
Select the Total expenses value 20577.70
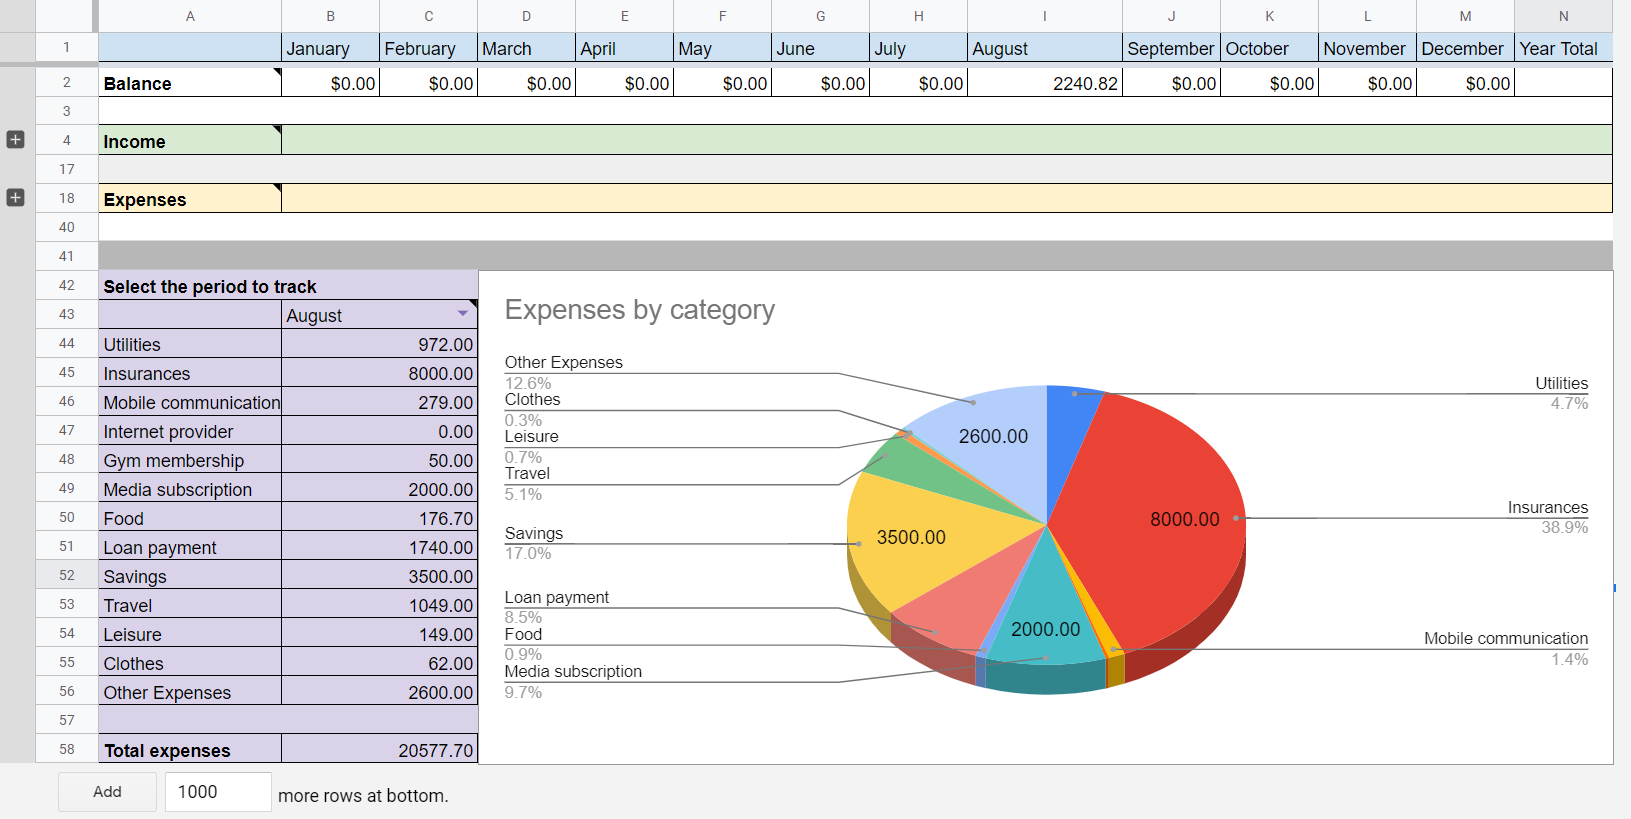(379, 750)
